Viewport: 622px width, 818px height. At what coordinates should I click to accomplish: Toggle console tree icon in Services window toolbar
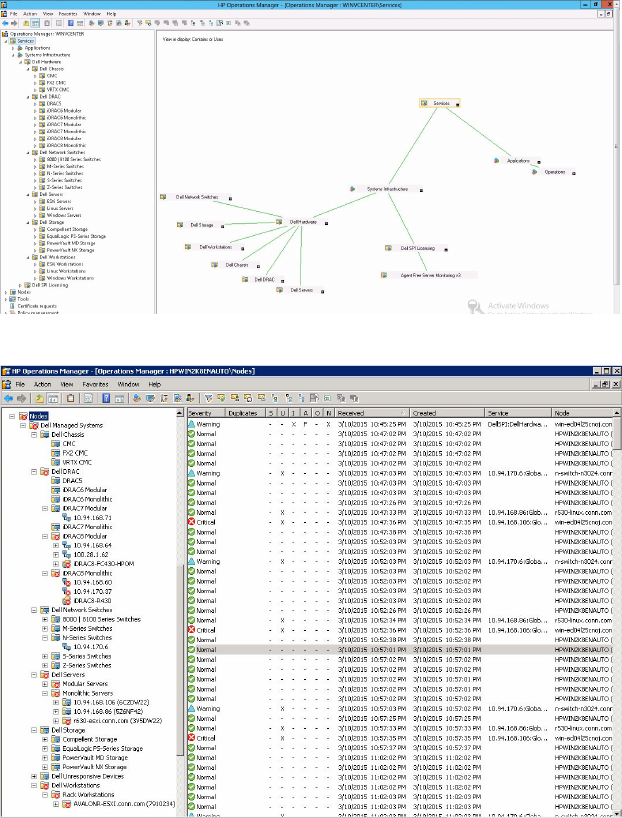[35, 23]
